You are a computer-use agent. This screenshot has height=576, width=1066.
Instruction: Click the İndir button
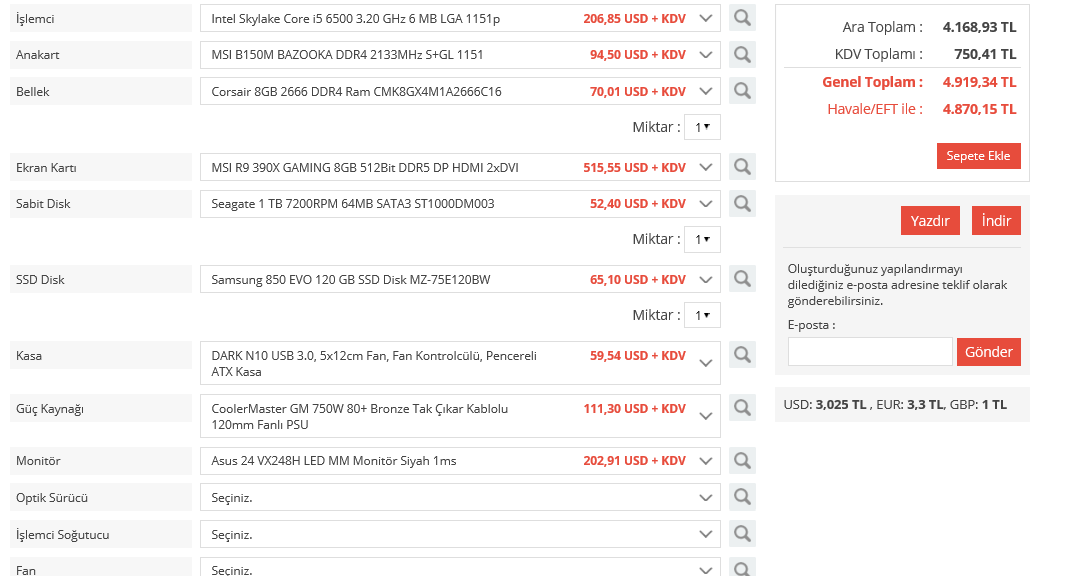point(996,221)
